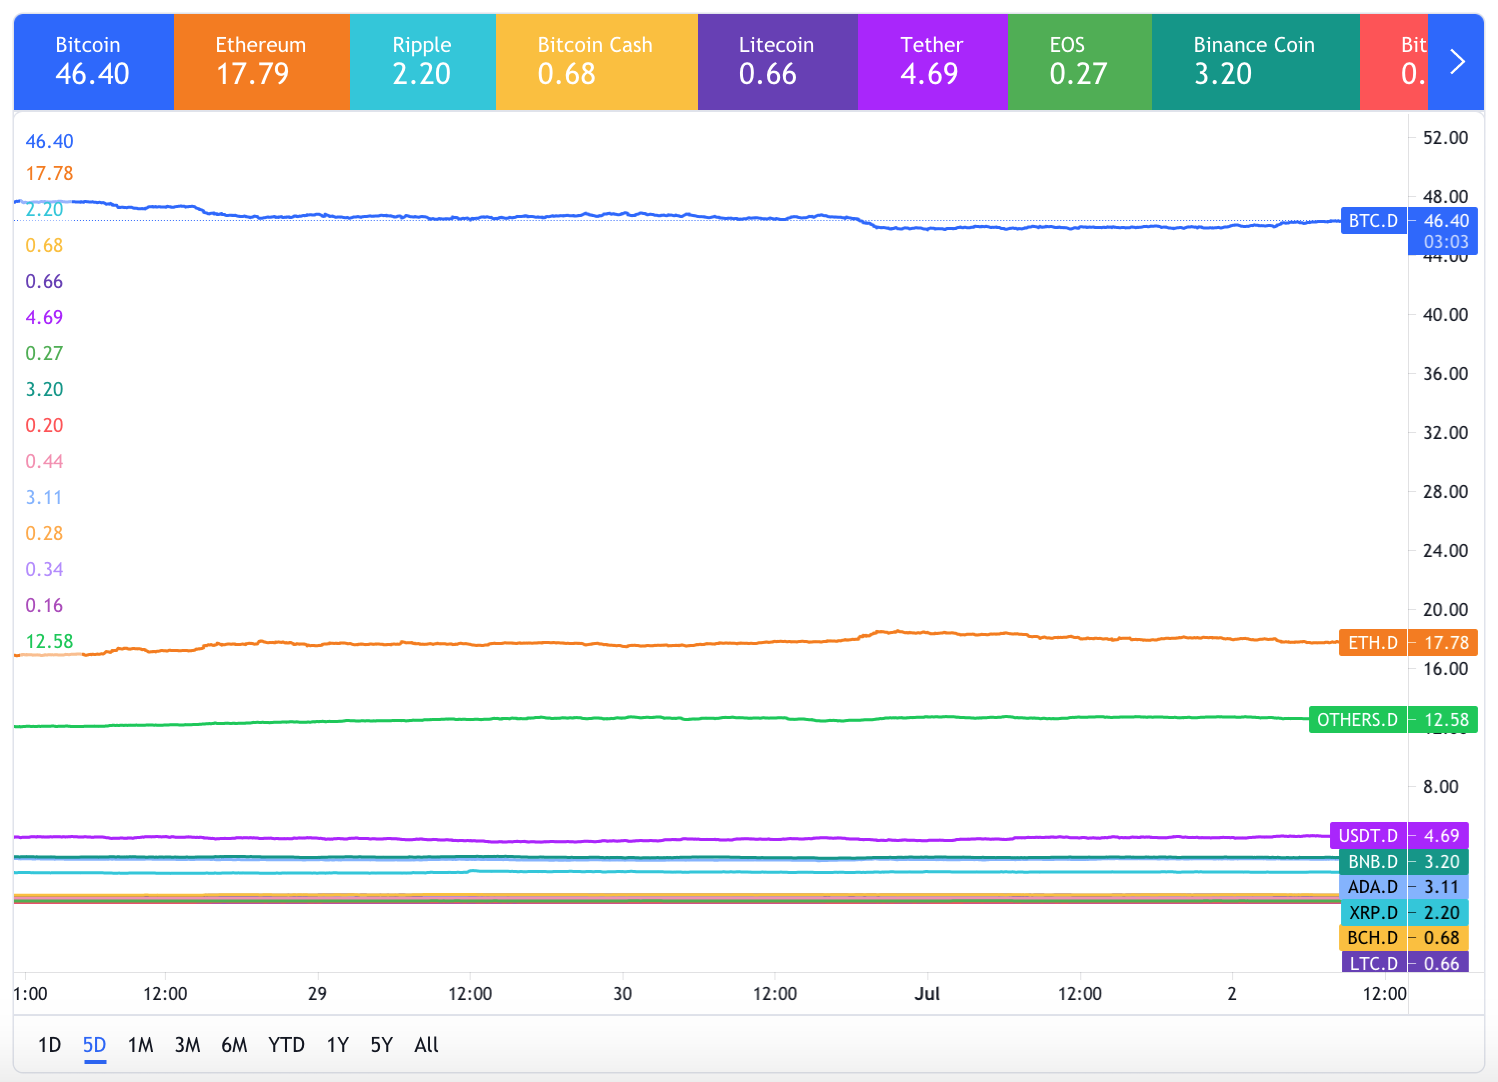Open the EOS 0.27 tile
Screen dimensions: 1498x1082
click(1079, 62)
